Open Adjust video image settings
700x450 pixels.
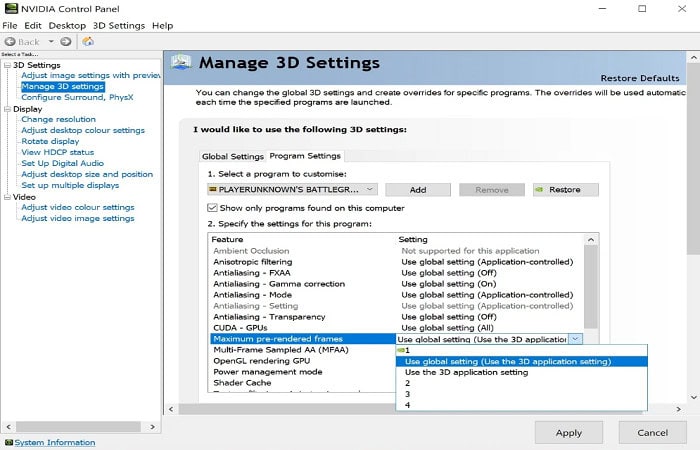tap(78, 218)
